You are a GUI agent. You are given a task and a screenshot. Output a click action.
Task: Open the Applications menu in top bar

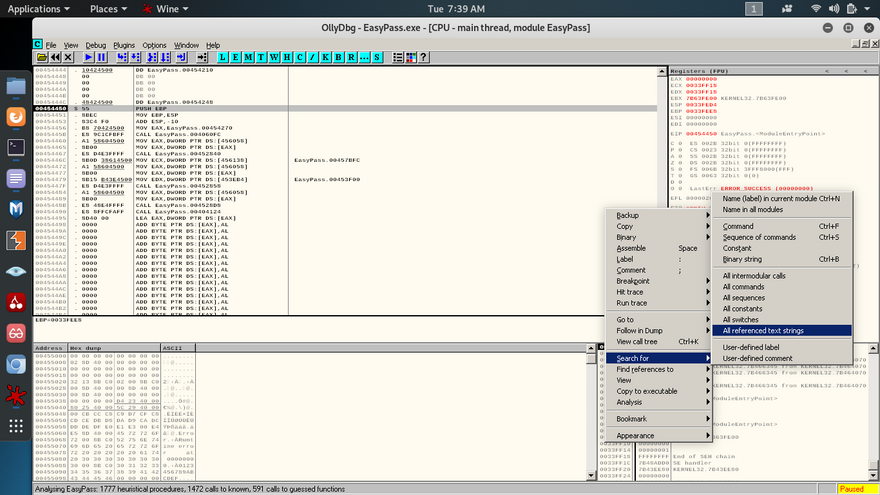(38, 8)
